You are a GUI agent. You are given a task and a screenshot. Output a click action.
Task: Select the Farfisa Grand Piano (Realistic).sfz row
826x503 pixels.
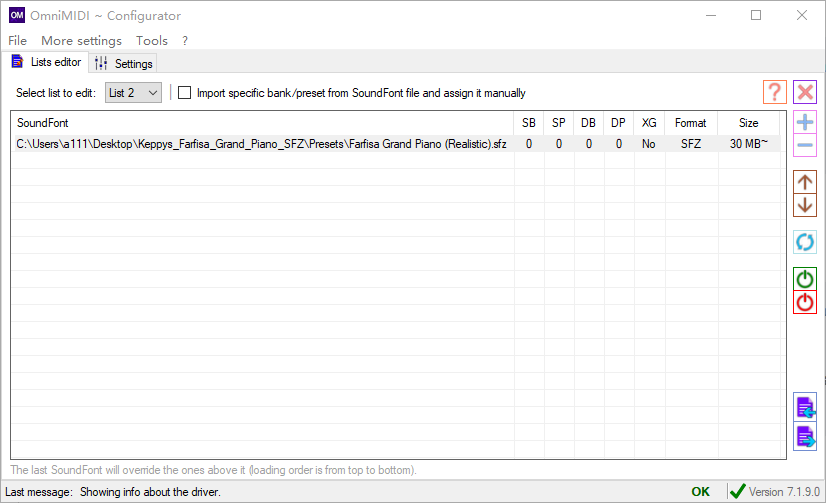pyautogui.click(x=395, y=144)
